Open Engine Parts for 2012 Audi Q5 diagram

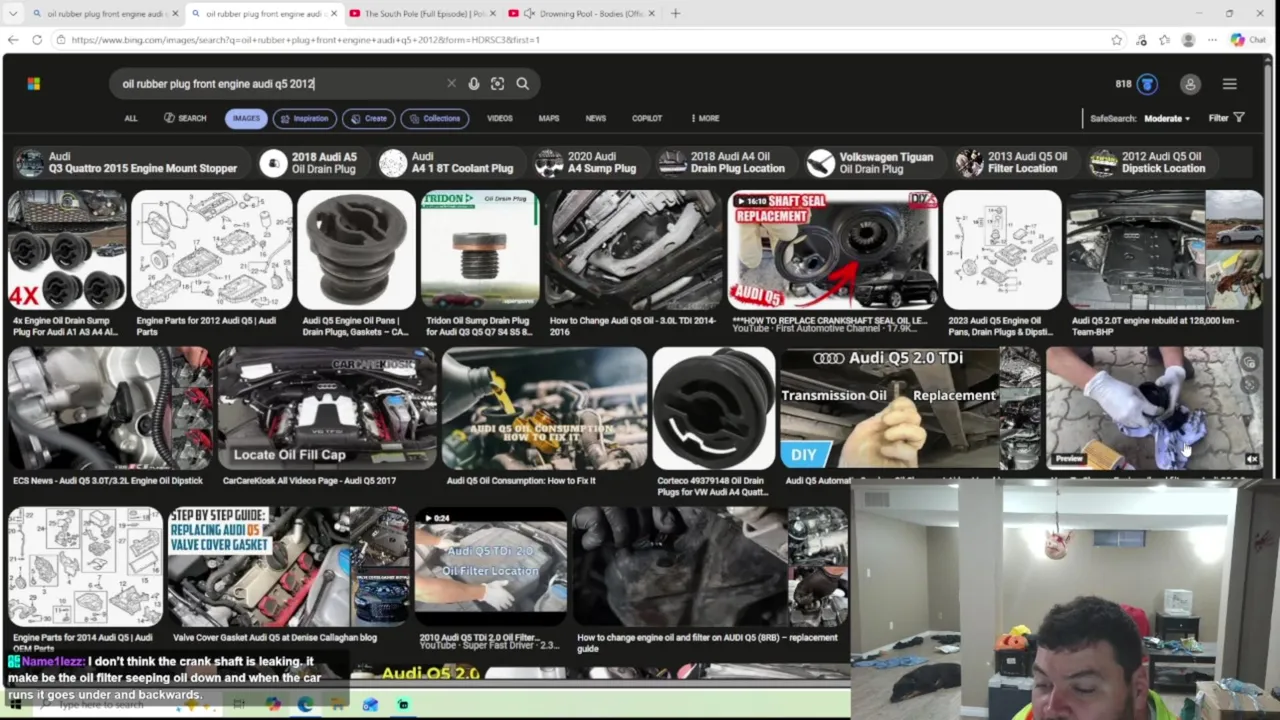[212, 250]
